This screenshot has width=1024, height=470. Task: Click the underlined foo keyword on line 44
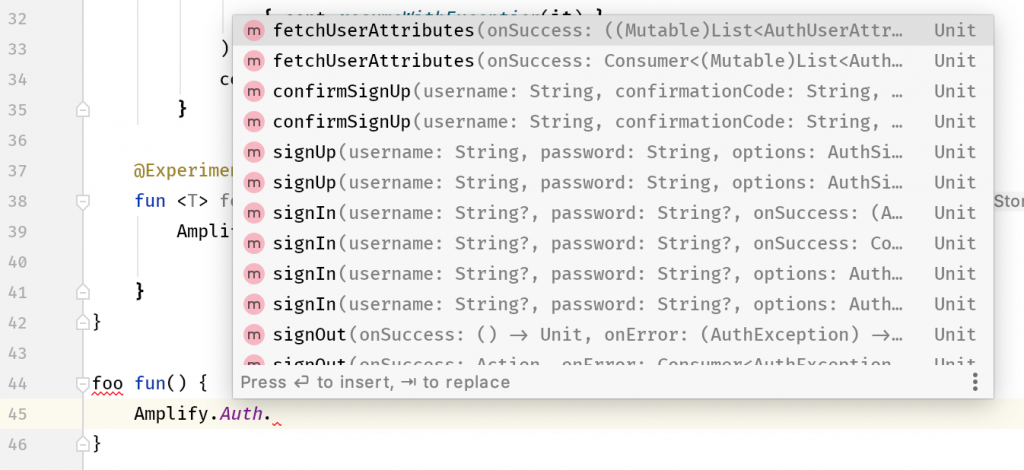point(107,383)
